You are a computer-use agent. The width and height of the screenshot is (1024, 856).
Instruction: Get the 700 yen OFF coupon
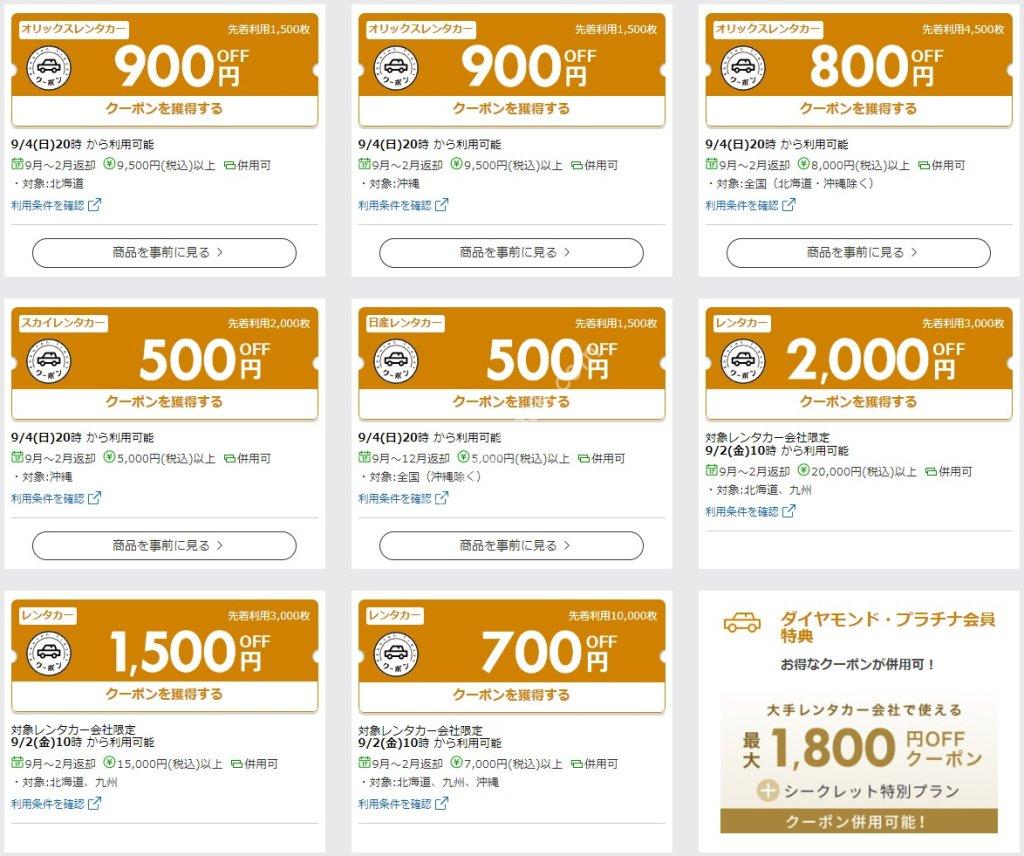pyautogui.click(x=511, y=695)
